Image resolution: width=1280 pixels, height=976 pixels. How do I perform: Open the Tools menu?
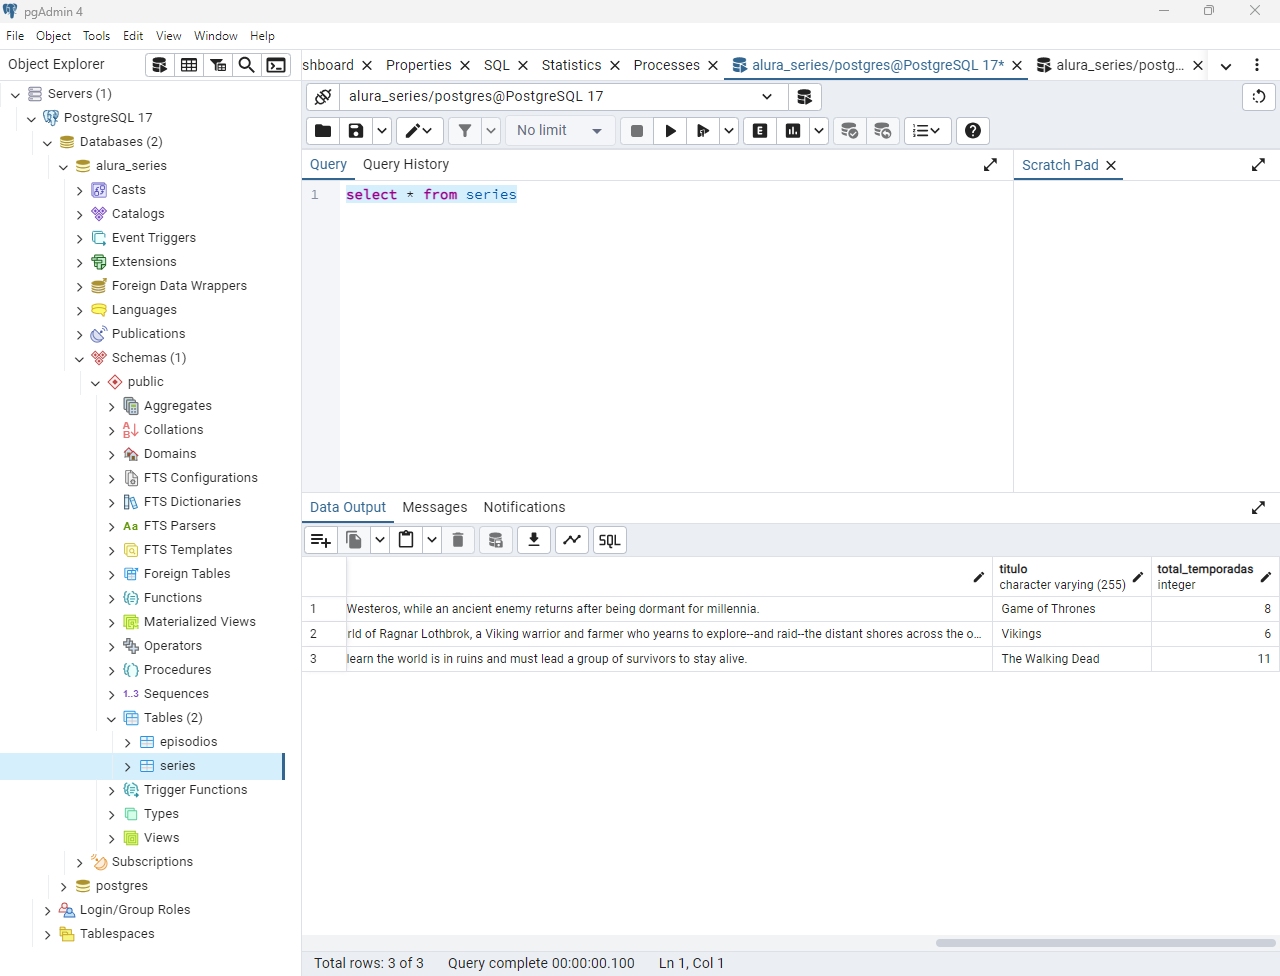click(96, 36)
